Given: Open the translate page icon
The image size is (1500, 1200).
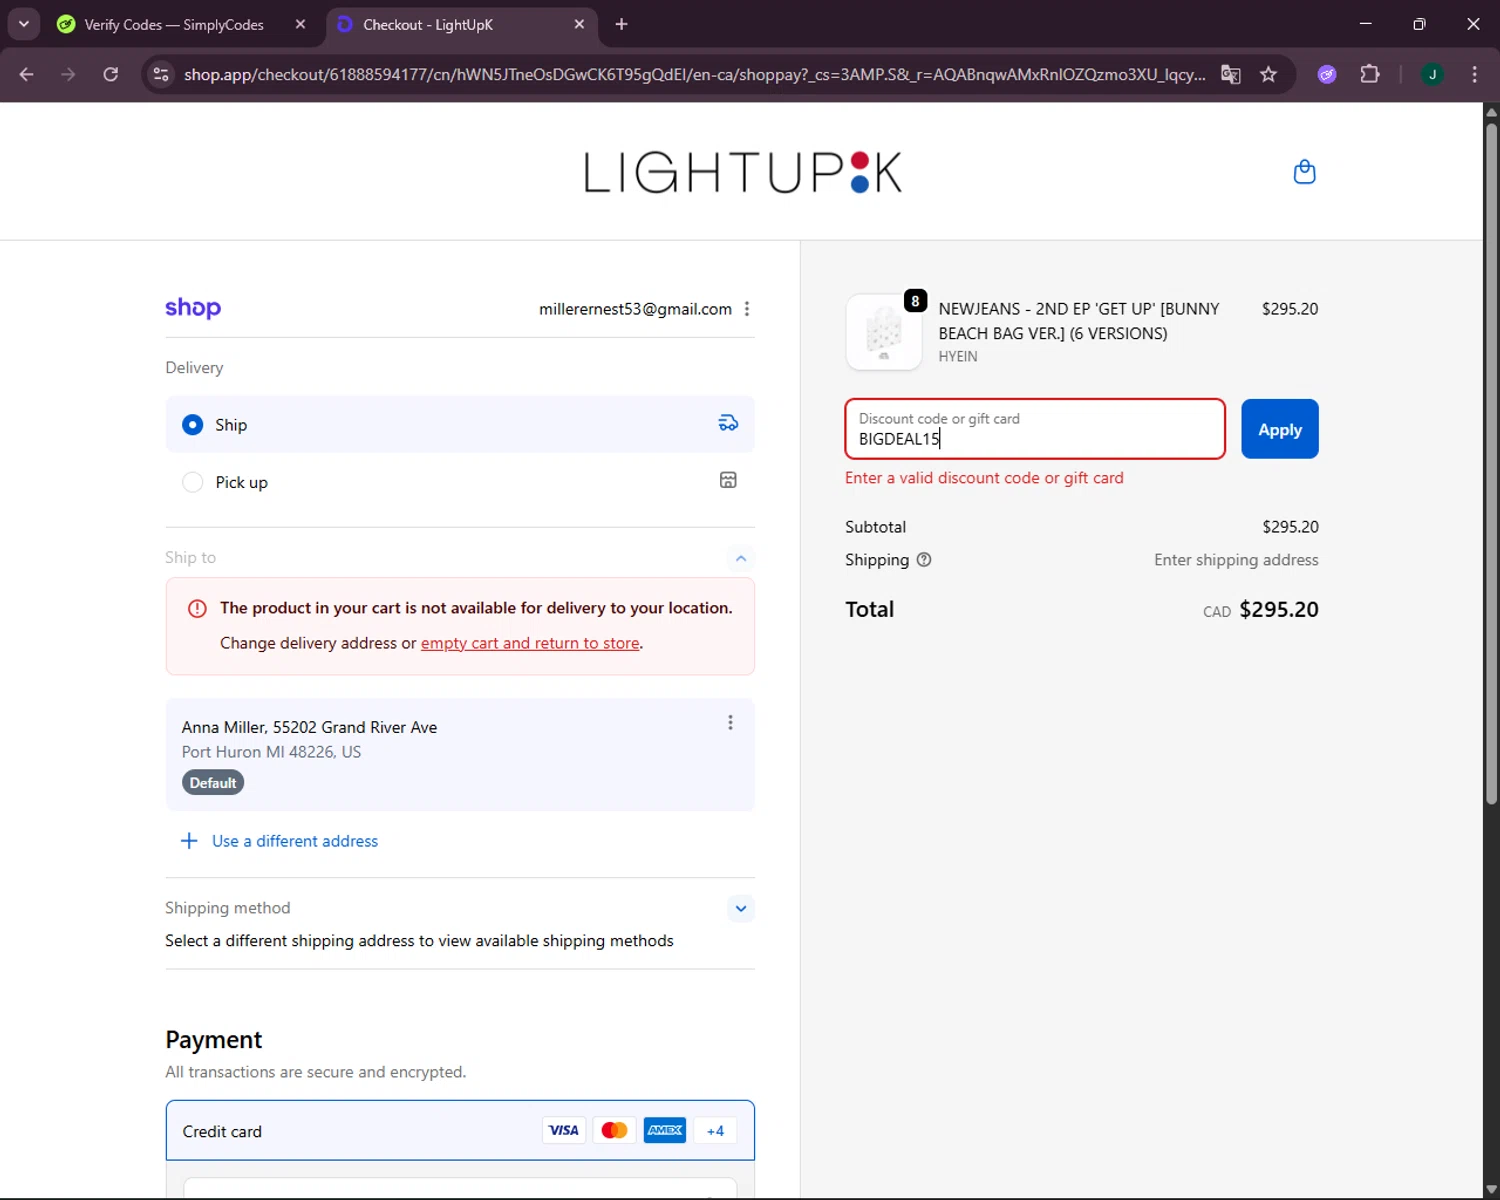Looking at the screenshot, I should click(1231, 74).
